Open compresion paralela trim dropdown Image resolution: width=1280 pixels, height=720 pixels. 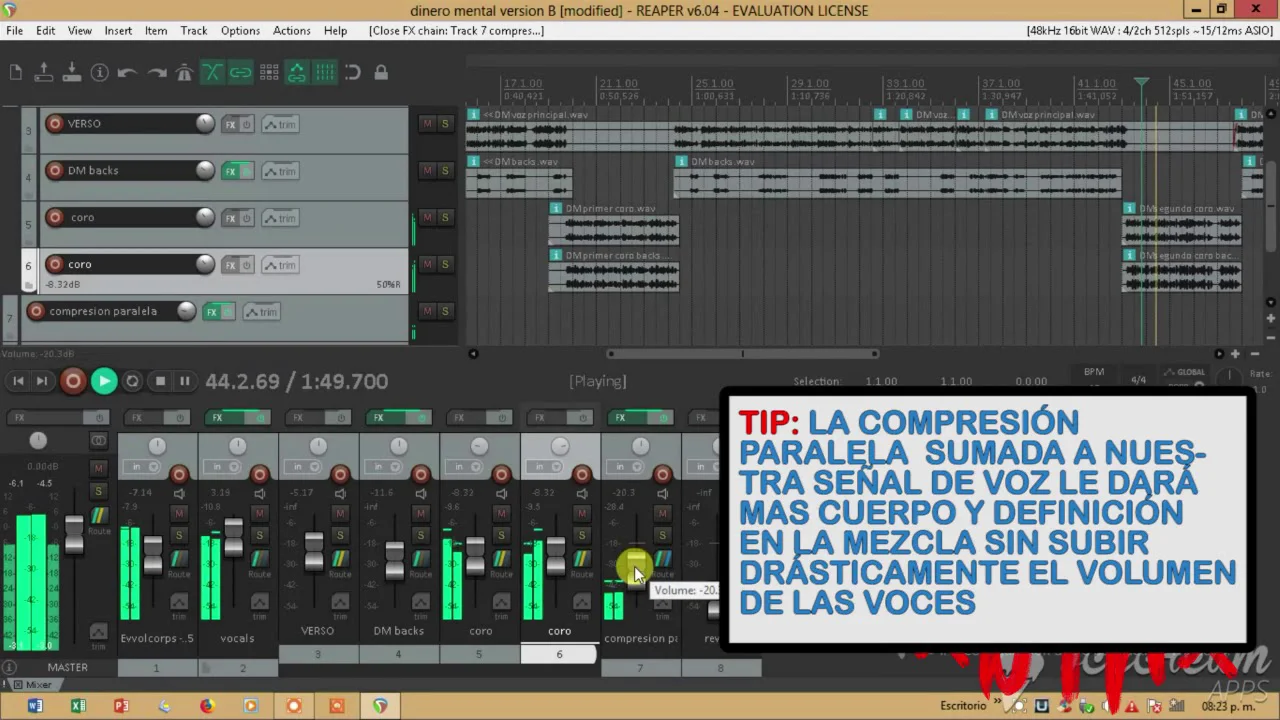262,312
